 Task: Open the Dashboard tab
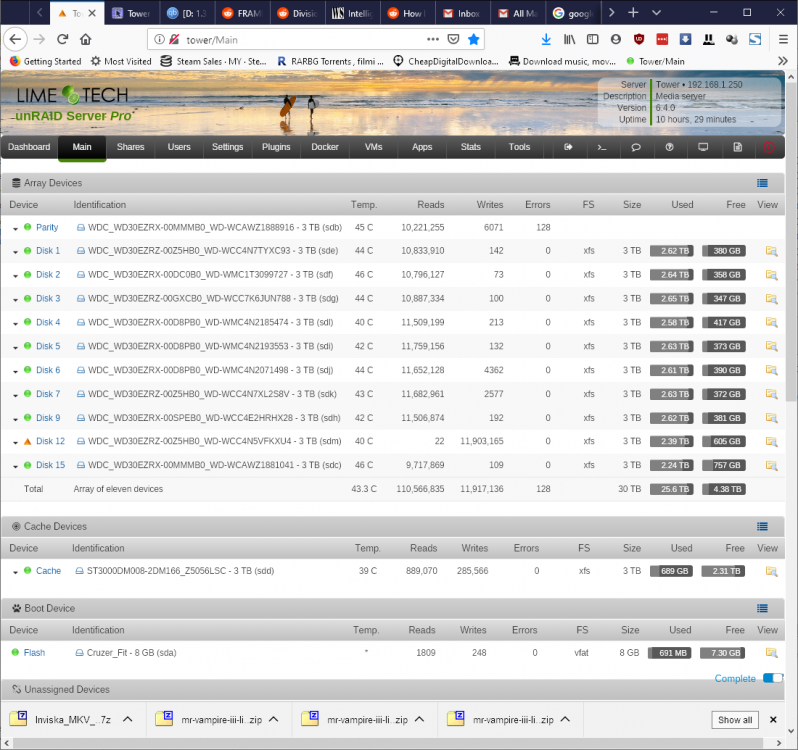pyautogui.click(x=29, y=147)
